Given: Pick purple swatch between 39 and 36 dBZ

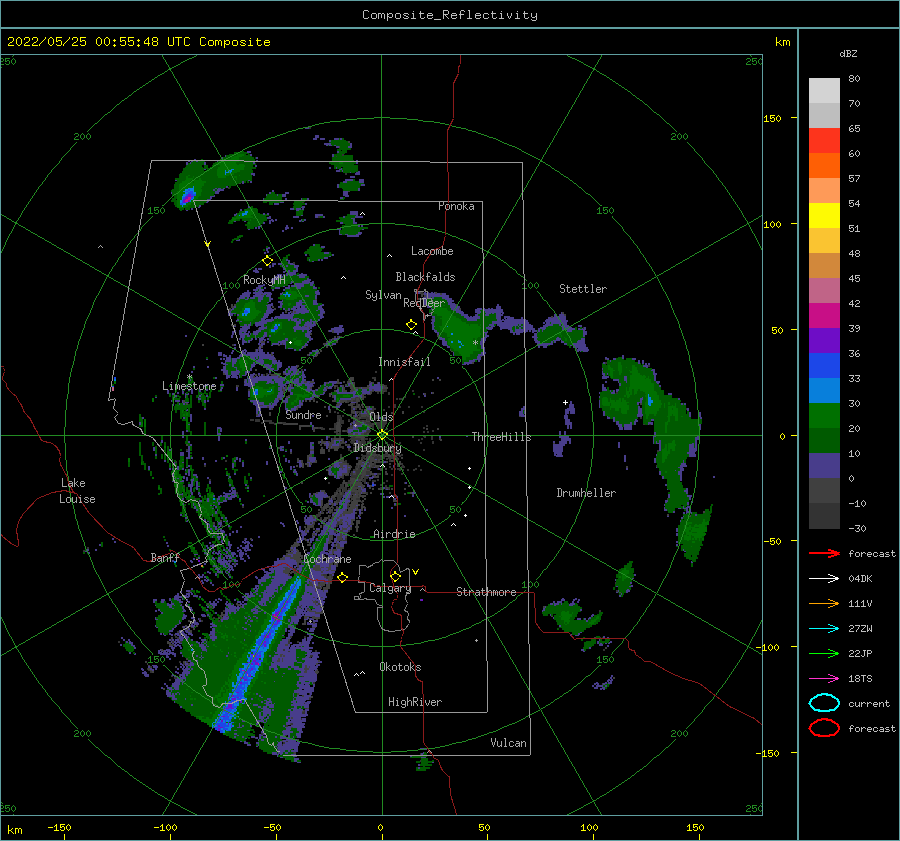Looking at the screenshot, I should click(824, 340).
